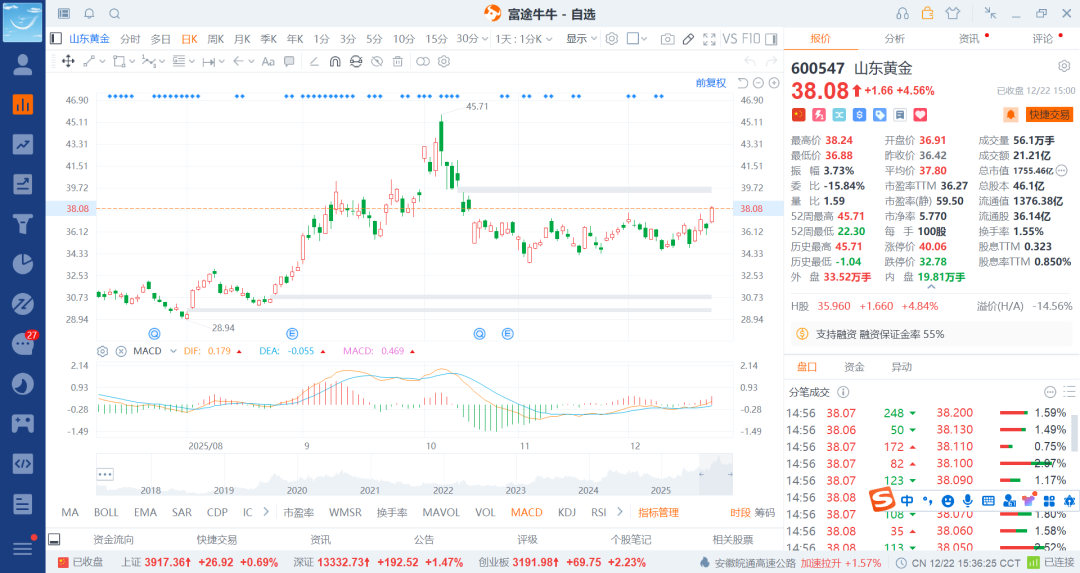The image size is (1080, 573).
Task: Toggle the compact window mode arrows icon
Action: click(x=990, y=13)
